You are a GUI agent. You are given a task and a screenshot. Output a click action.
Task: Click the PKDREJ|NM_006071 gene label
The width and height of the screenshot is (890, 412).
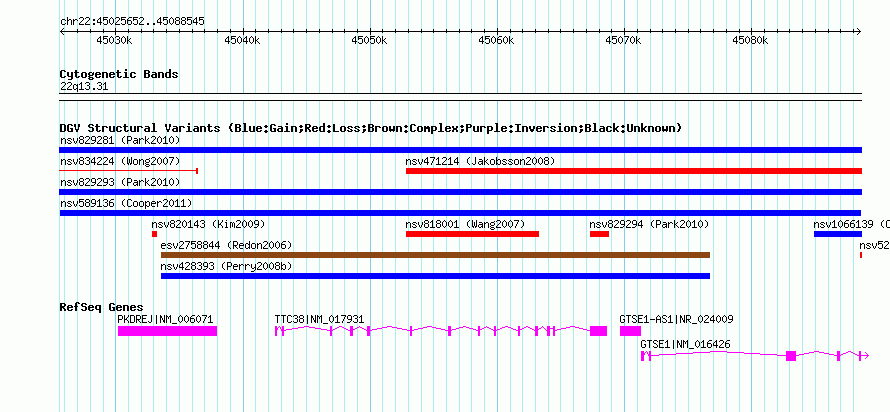[165, 319]
